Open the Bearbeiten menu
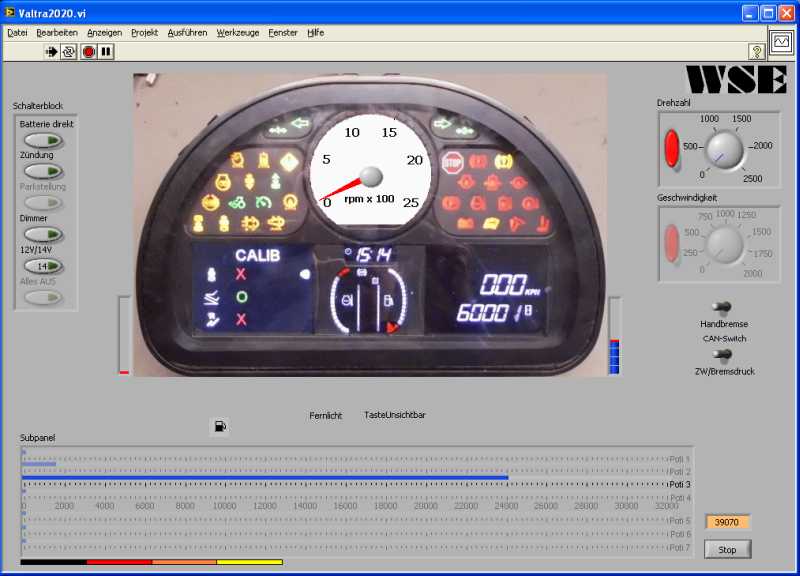 (x=57, y=33)
